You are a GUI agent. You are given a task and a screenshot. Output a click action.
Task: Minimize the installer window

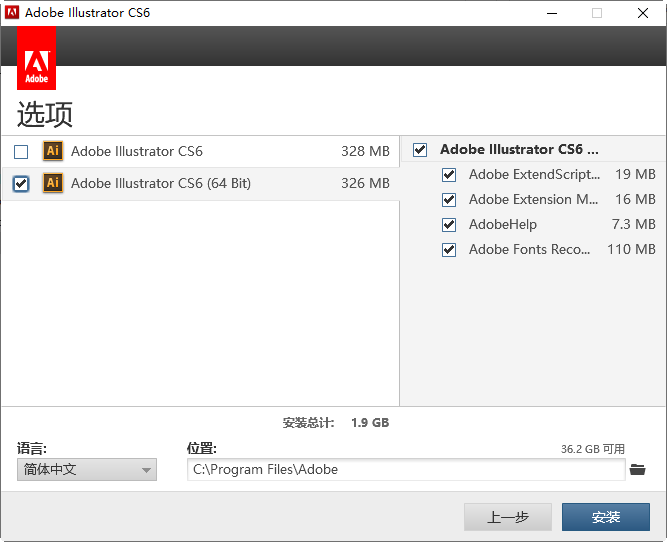552,13
